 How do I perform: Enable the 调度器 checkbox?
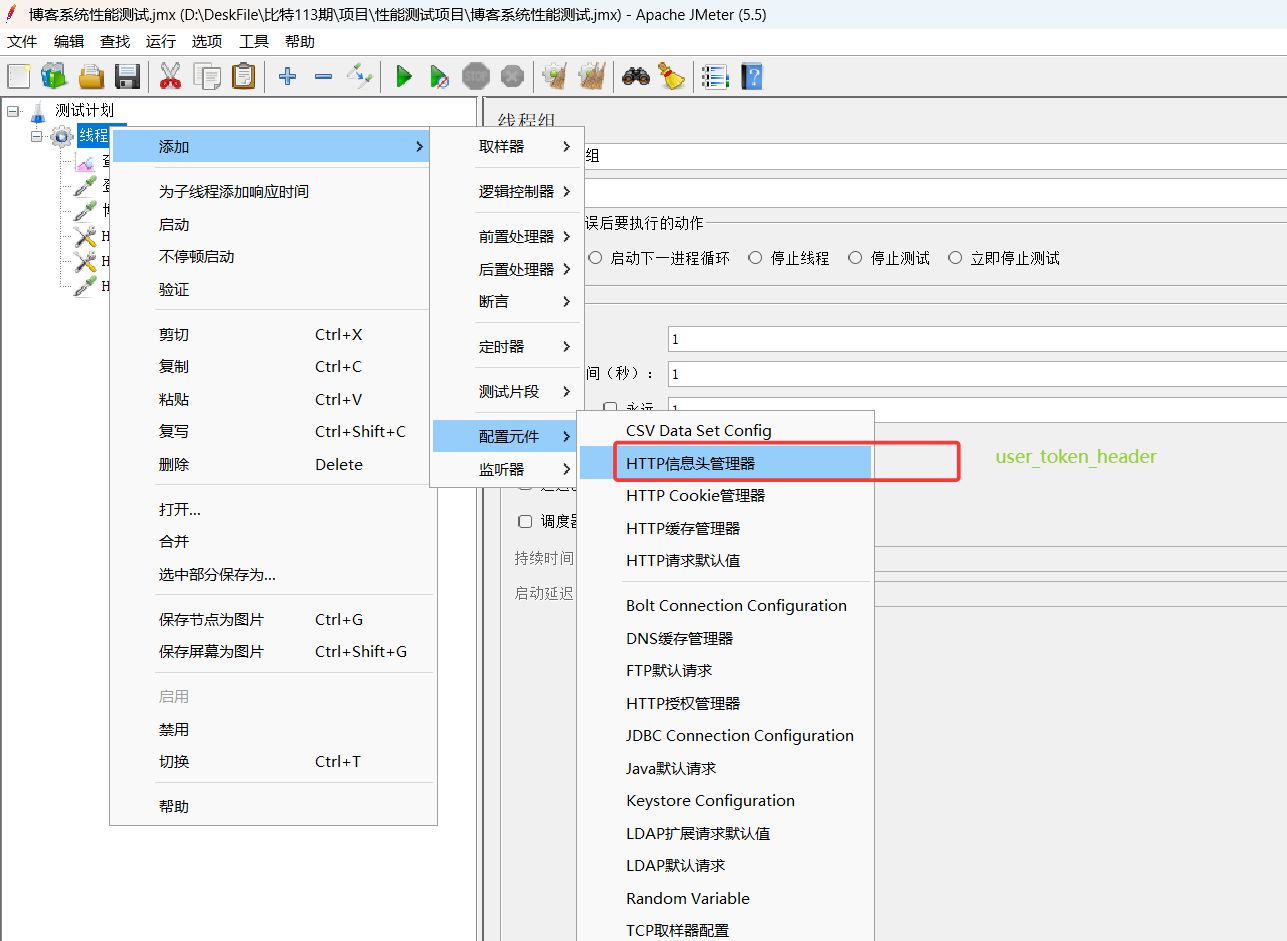click(525, 521)
